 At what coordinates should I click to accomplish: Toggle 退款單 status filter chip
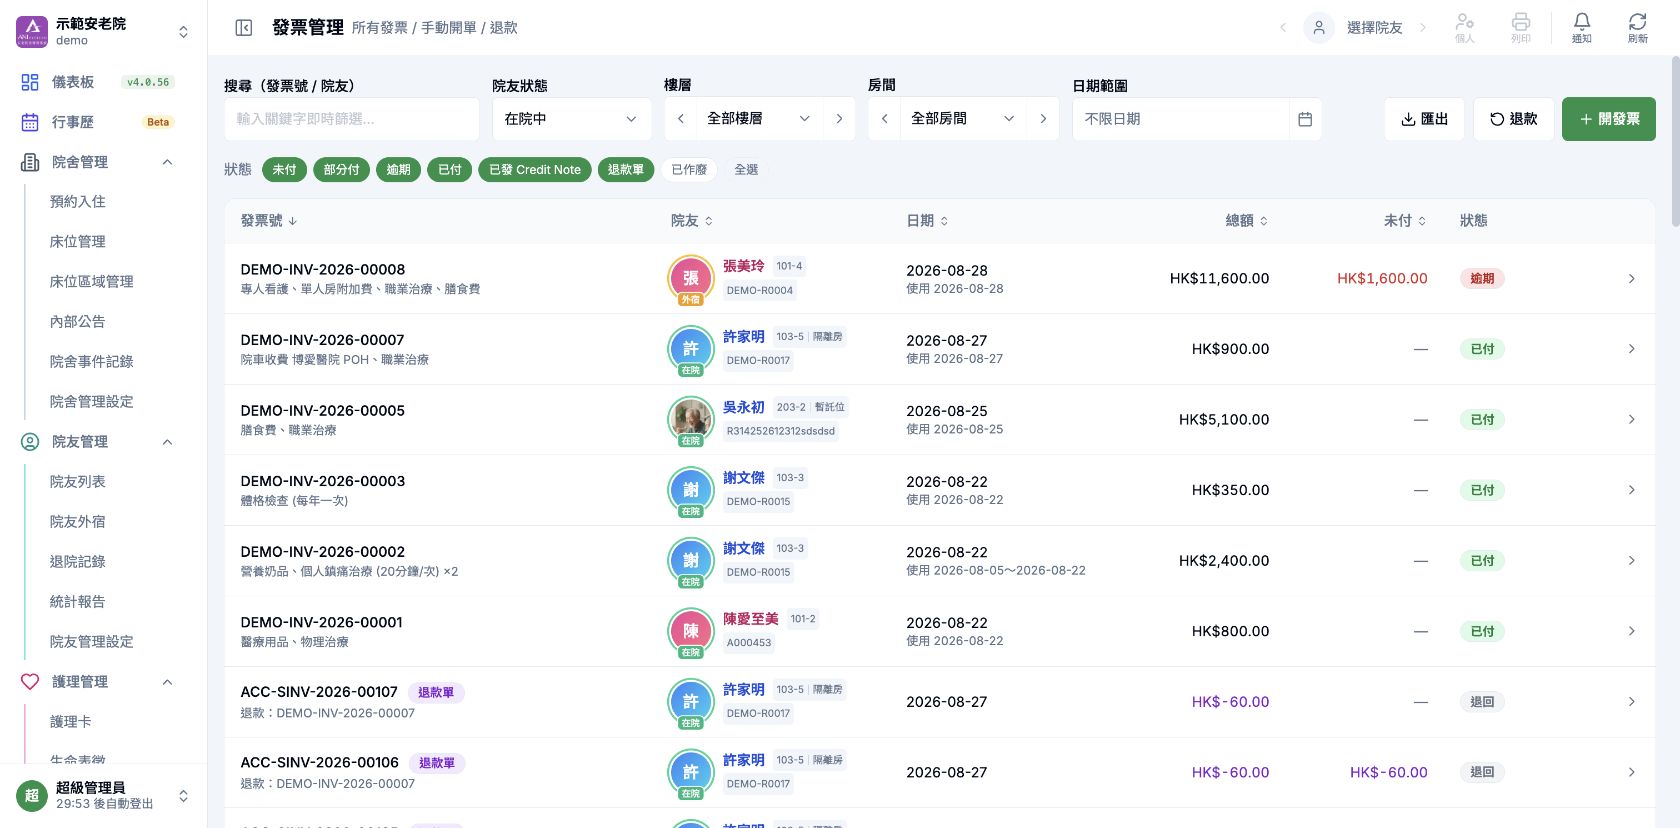626,170
